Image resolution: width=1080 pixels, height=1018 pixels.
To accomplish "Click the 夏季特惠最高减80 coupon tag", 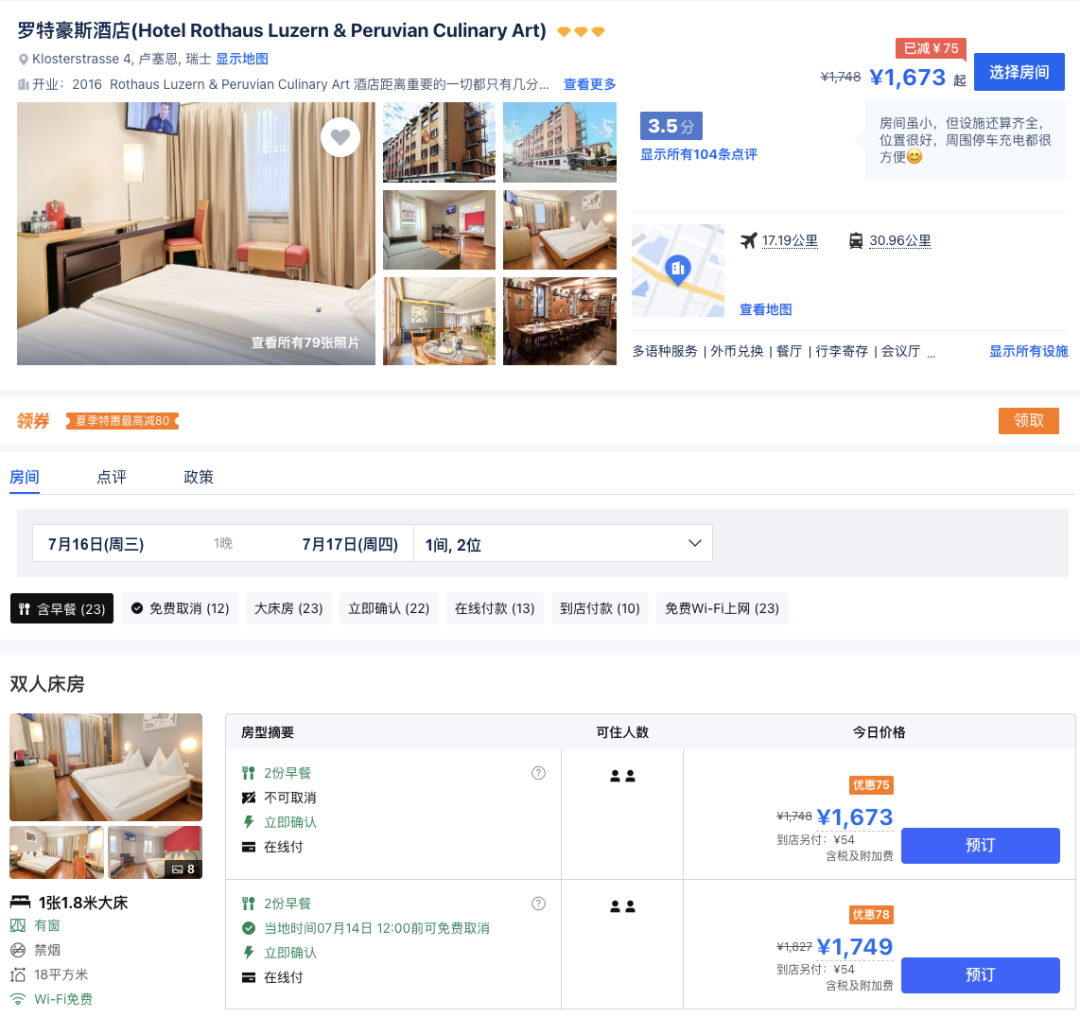I will (123, 421).
